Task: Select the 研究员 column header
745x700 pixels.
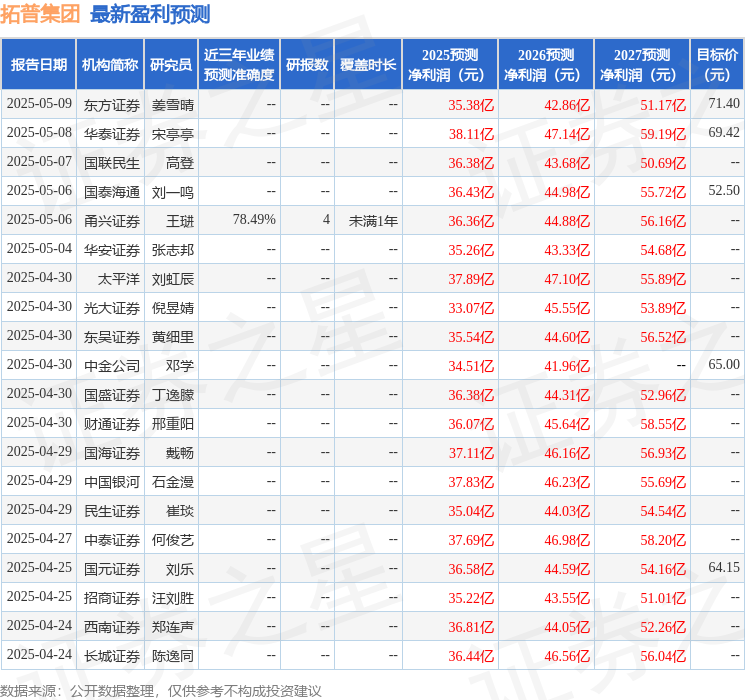Action: click(x=171, y=65)
